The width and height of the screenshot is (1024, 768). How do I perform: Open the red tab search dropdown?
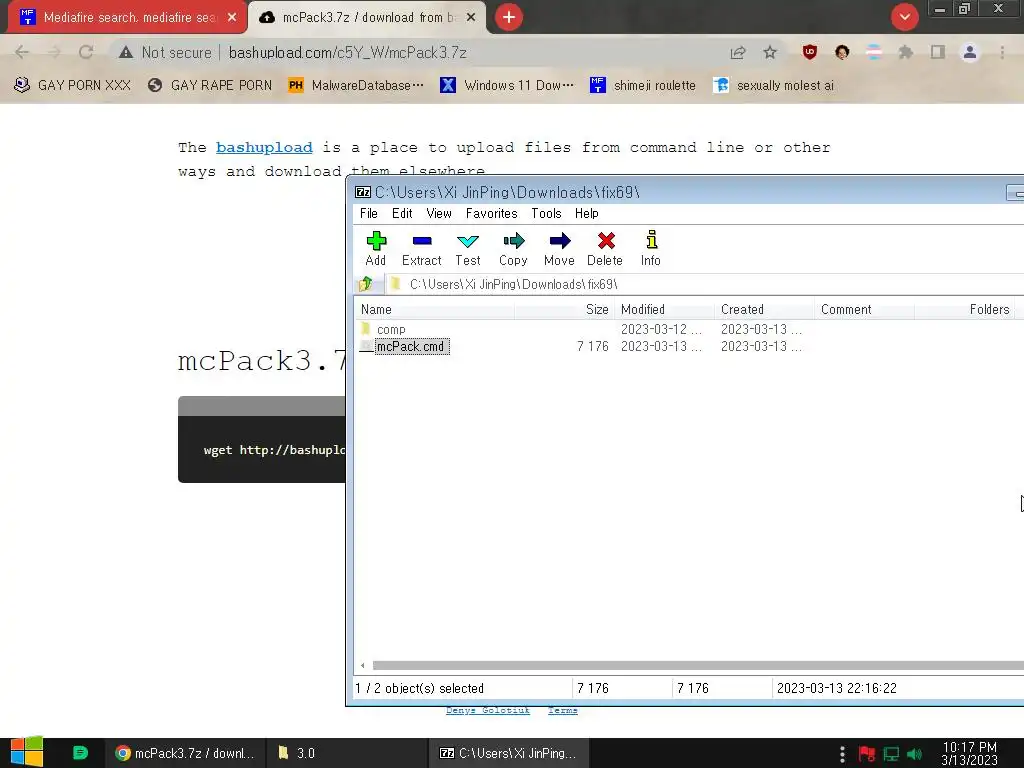tap(904, 17)
